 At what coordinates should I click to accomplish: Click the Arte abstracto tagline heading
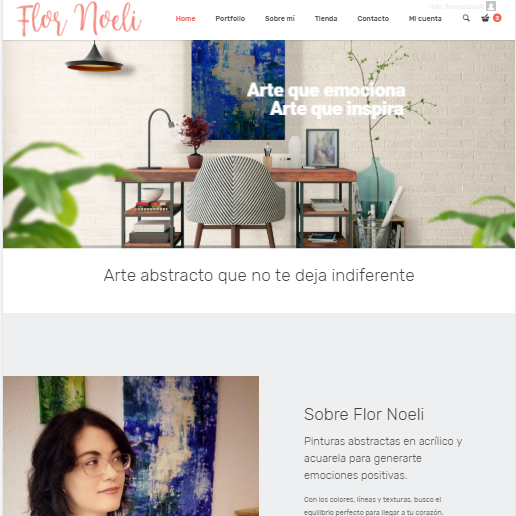point(259,276)
